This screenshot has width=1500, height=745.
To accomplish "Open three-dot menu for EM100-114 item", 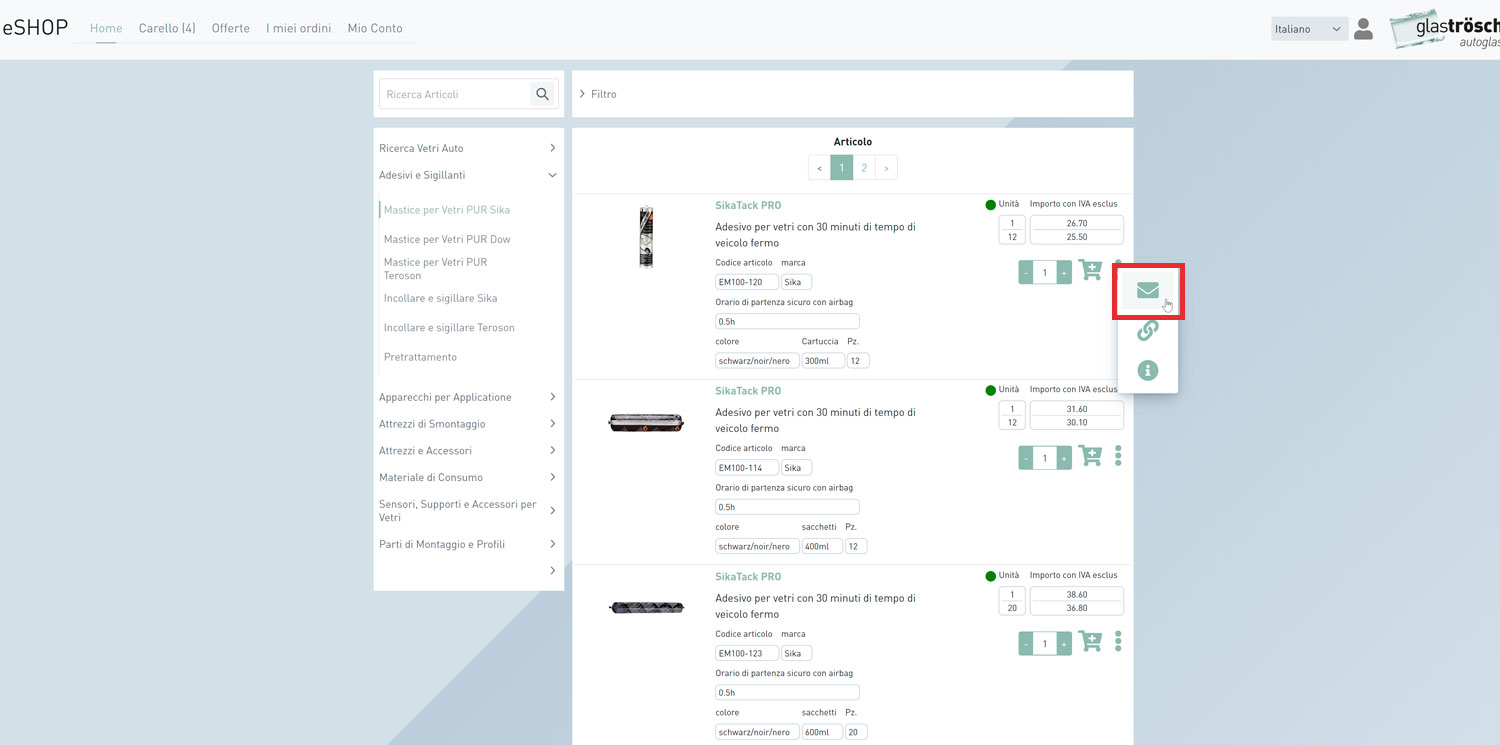I will 1118,456.
